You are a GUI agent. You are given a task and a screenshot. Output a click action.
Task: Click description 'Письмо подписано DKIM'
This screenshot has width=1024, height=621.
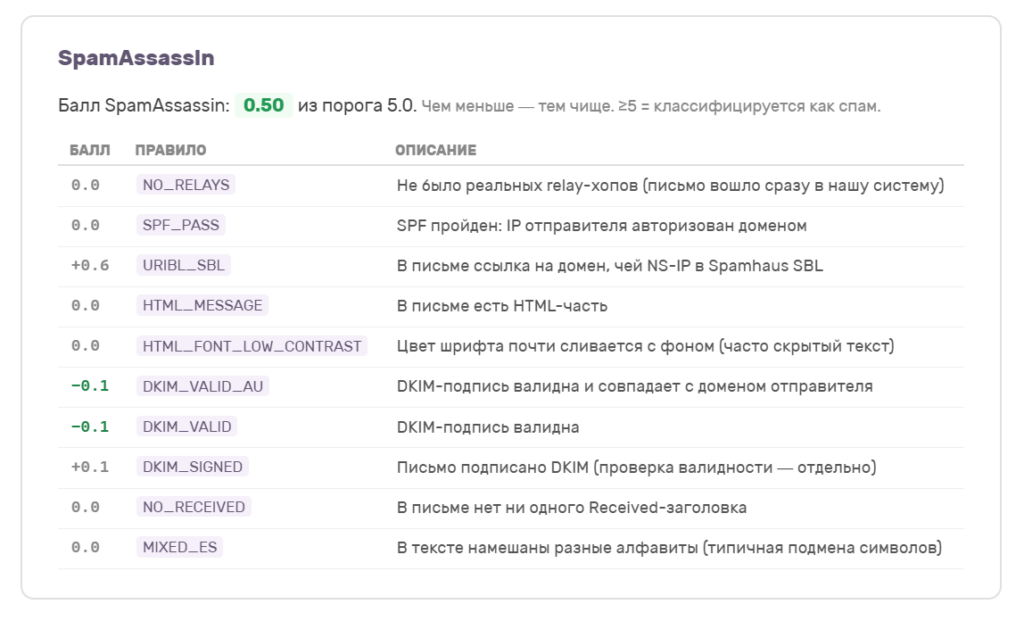[636, 468]
